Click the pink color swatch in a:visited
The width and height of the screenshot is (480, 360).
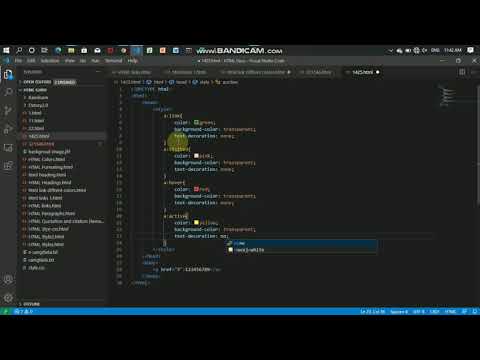click(x=196, y=156)
